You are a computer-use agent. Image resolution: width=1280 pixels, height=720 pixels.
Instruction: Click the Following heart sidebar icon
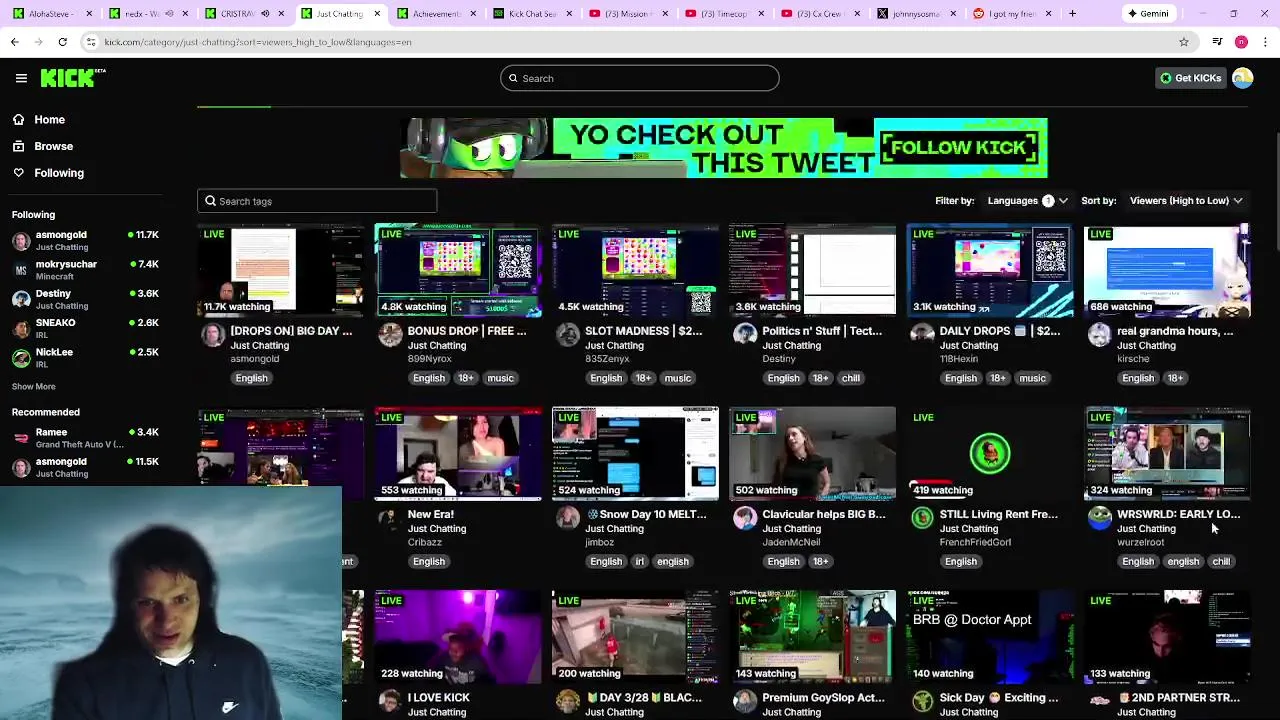coord(18,173)
